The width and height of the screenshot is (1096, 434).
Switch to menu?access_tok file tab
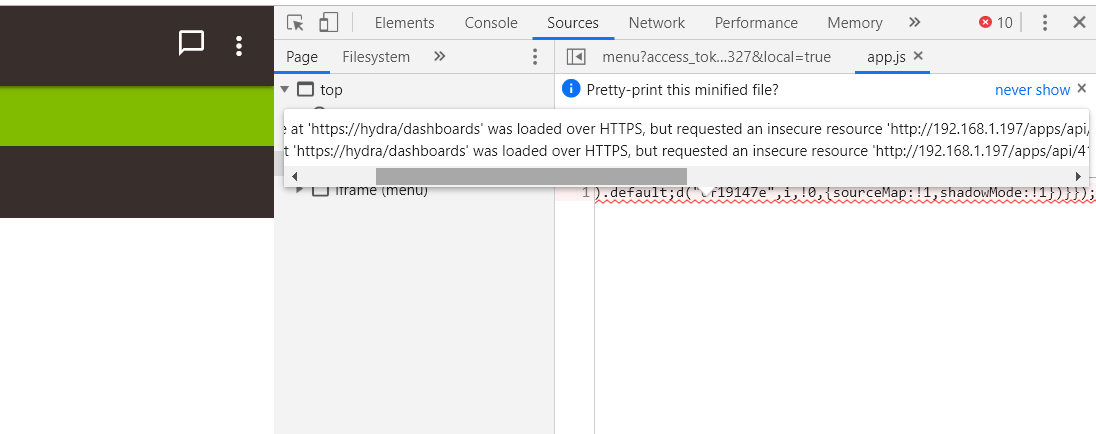click(x=716, y=57)
